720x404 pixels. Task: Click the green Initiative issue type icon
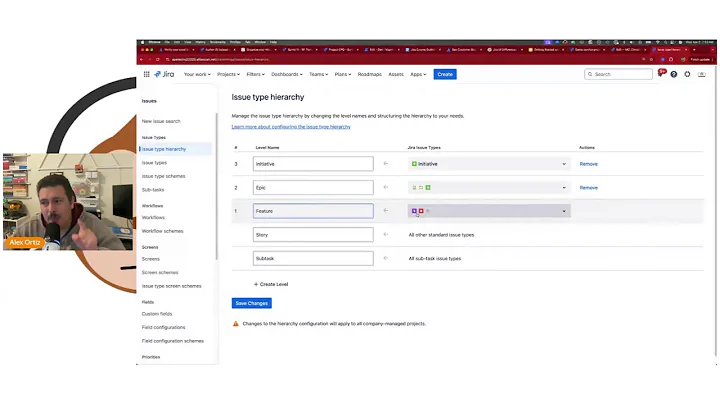[414, 164]
